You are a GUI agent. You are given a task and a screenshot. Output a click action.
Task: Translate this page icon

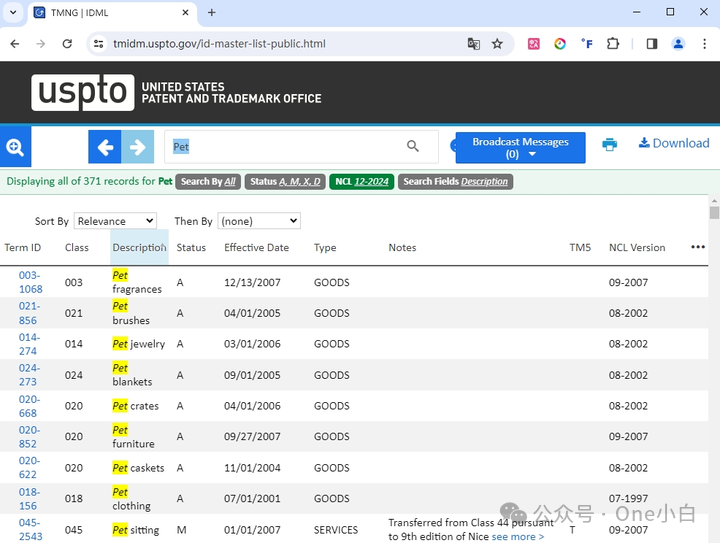473,44
